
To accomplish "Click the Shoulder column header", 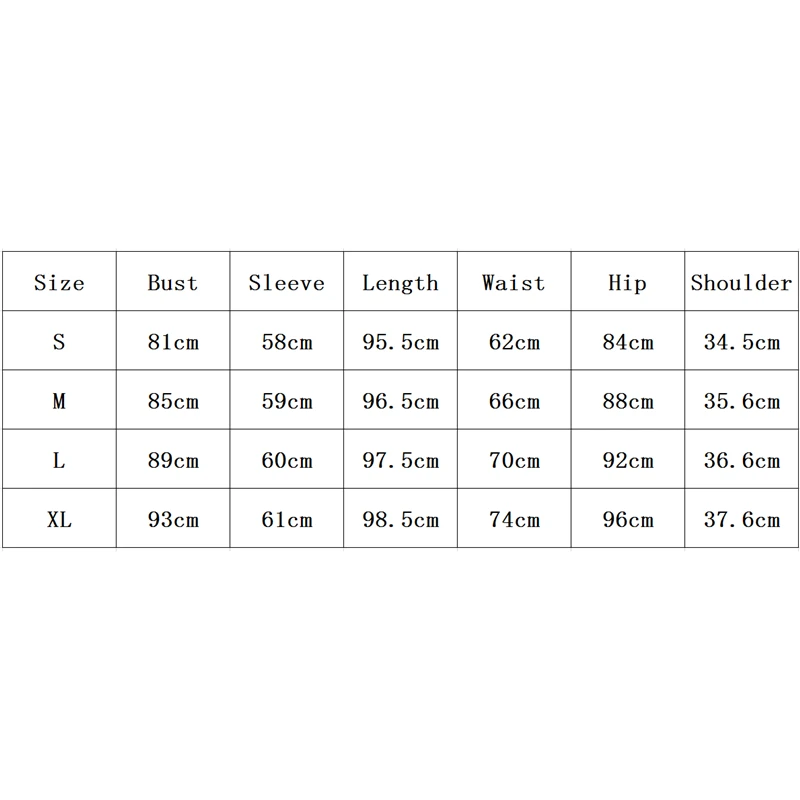I will [x=741, y=283].
